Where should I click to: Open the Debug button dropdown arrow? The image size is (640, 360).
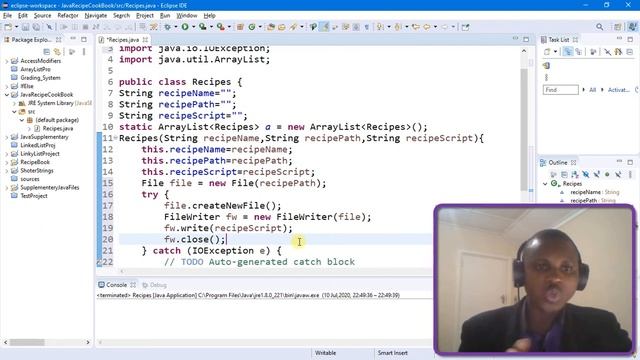point(176,27)
